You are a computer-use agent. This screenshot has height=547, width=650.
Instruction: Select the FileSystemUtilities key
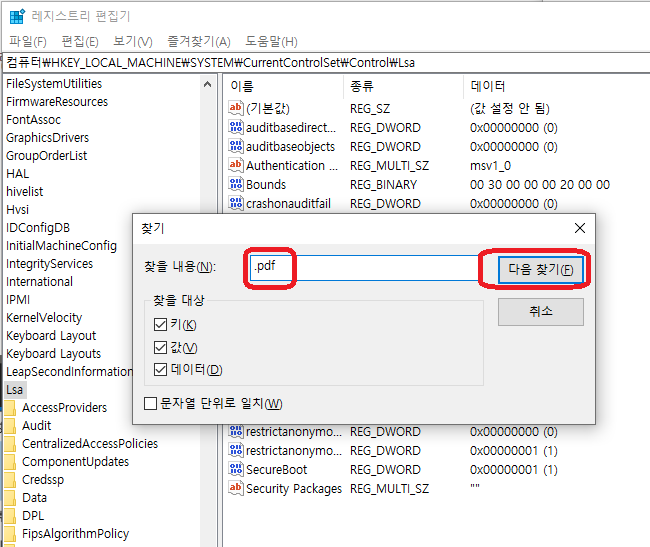tap(54, 84)
